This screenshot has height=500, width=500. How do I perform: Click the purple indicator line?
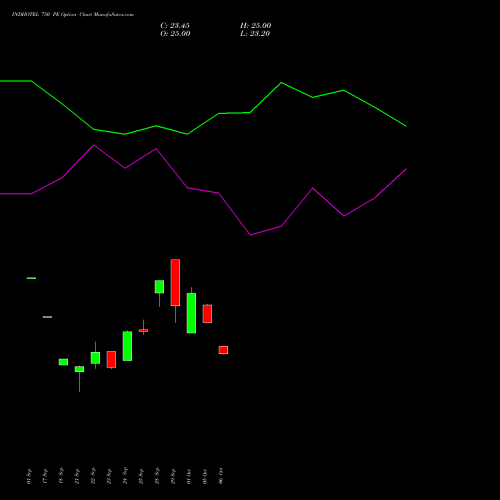[203, 190]
